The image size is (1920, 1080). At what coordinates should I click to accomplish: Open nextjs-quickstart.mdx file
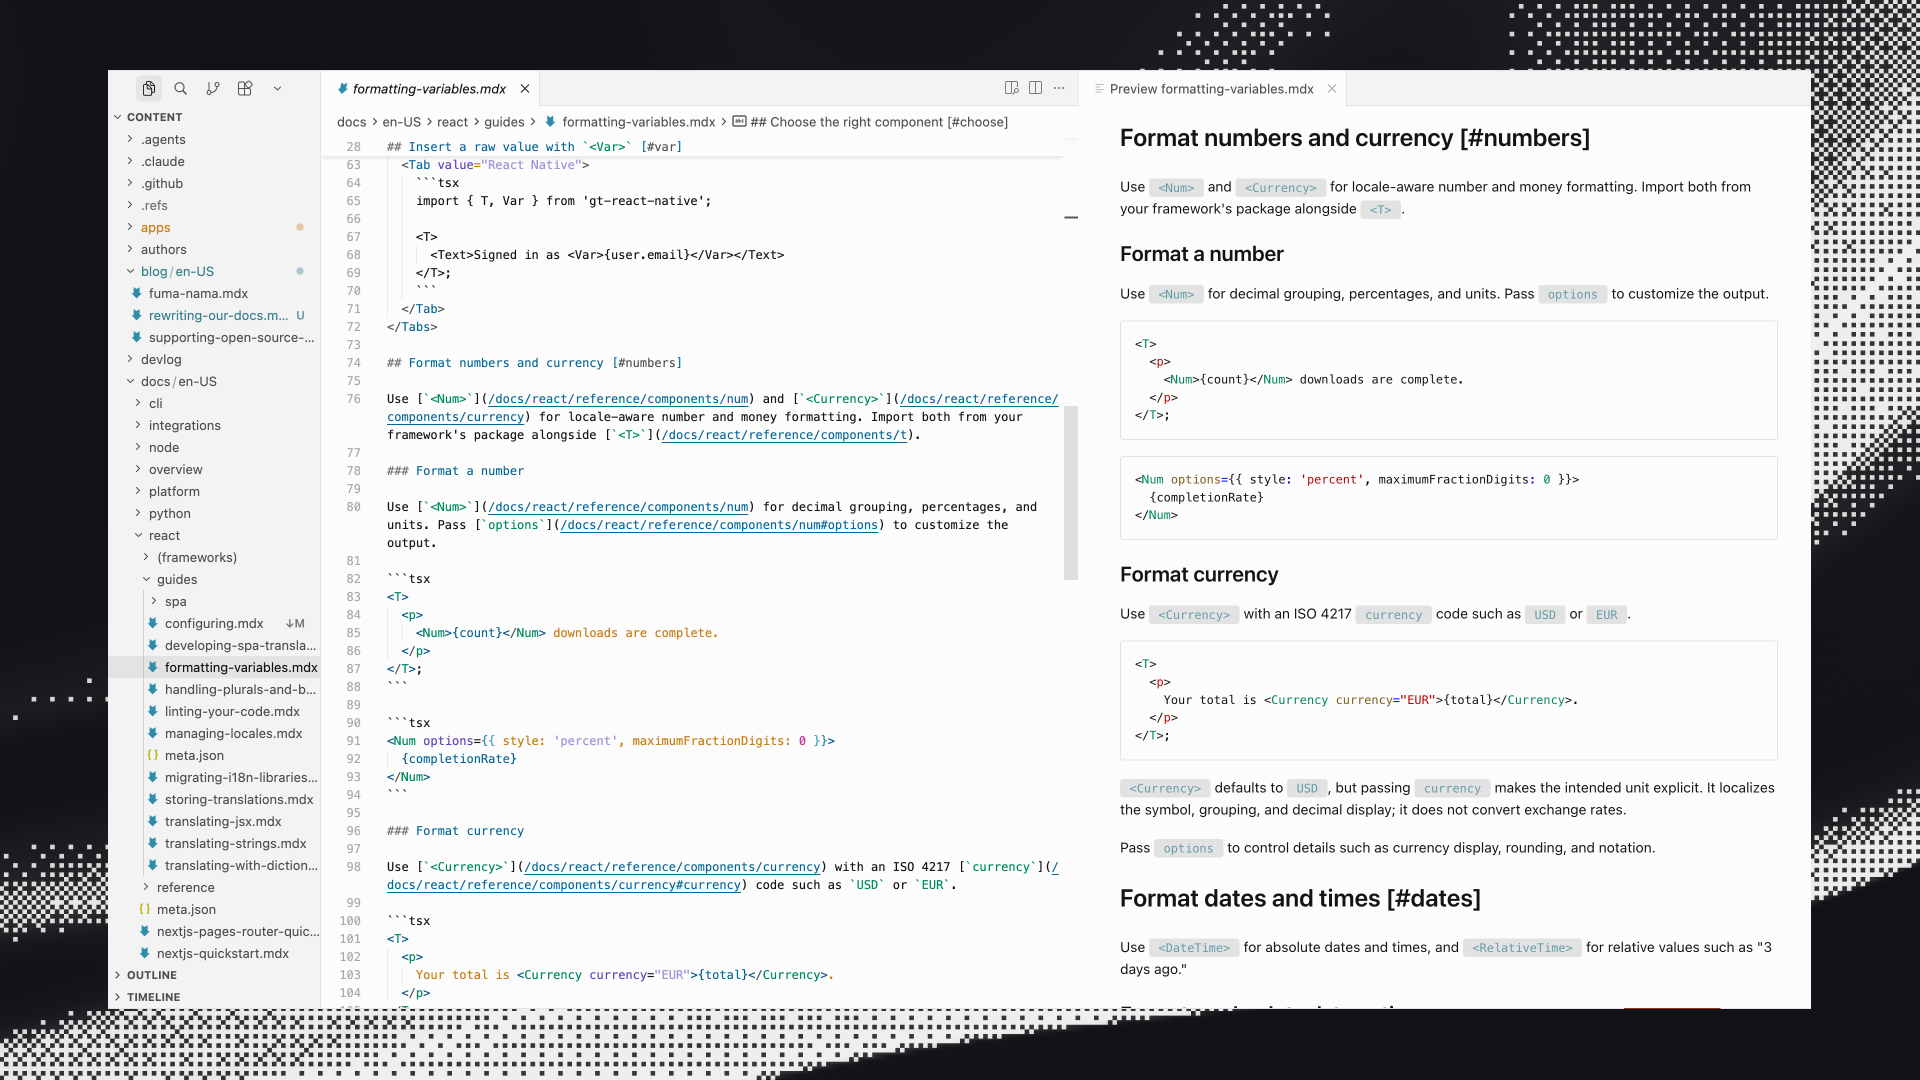pos(214,954)
